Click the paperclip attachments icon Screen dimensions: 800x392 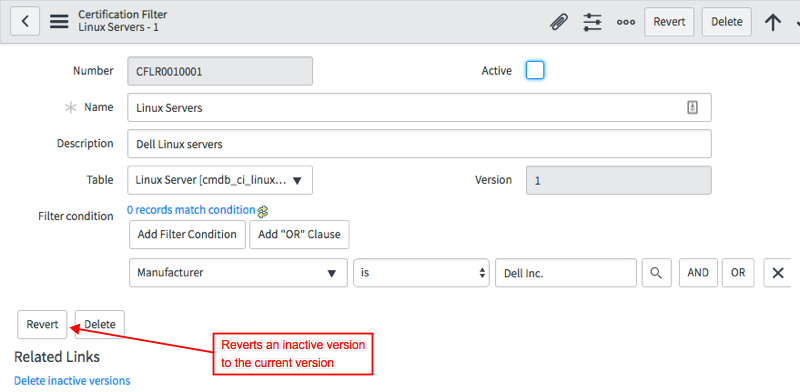pos(559,22)
